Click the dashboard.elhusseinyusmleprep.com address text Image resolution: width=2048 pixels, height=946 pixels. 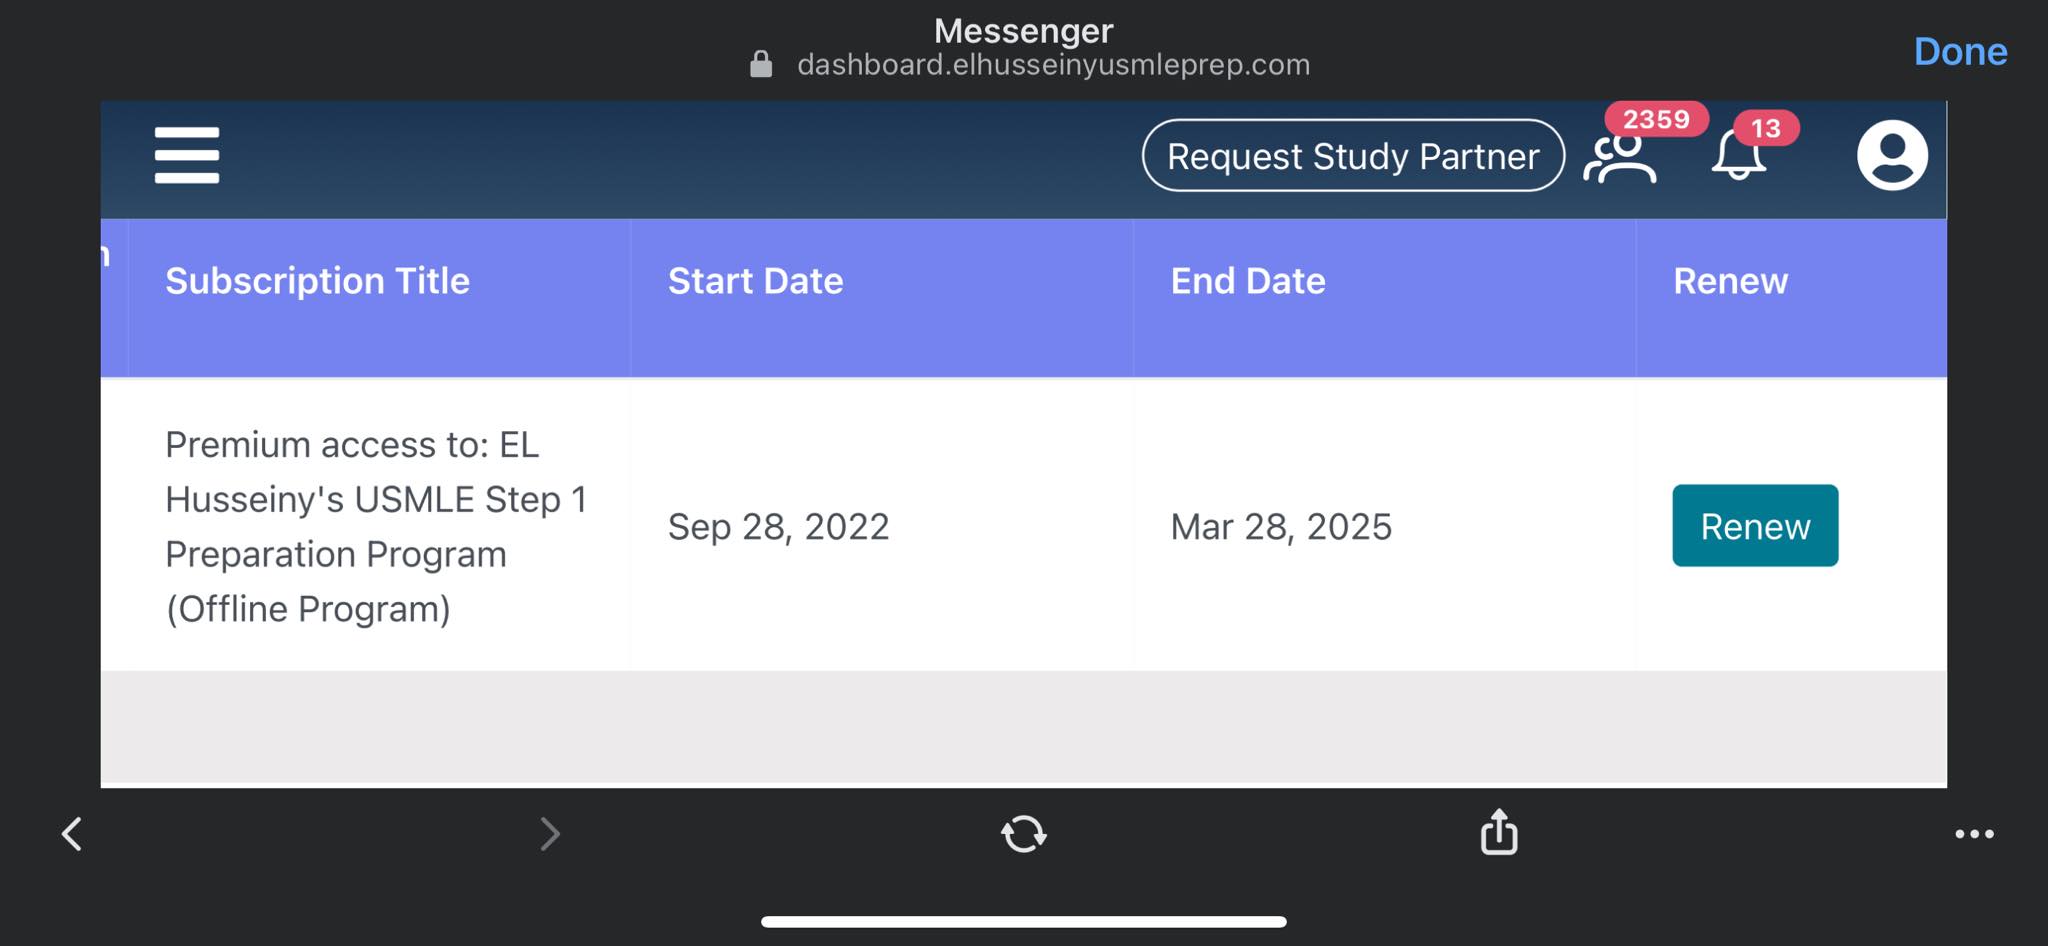[x=1053, y=65]
